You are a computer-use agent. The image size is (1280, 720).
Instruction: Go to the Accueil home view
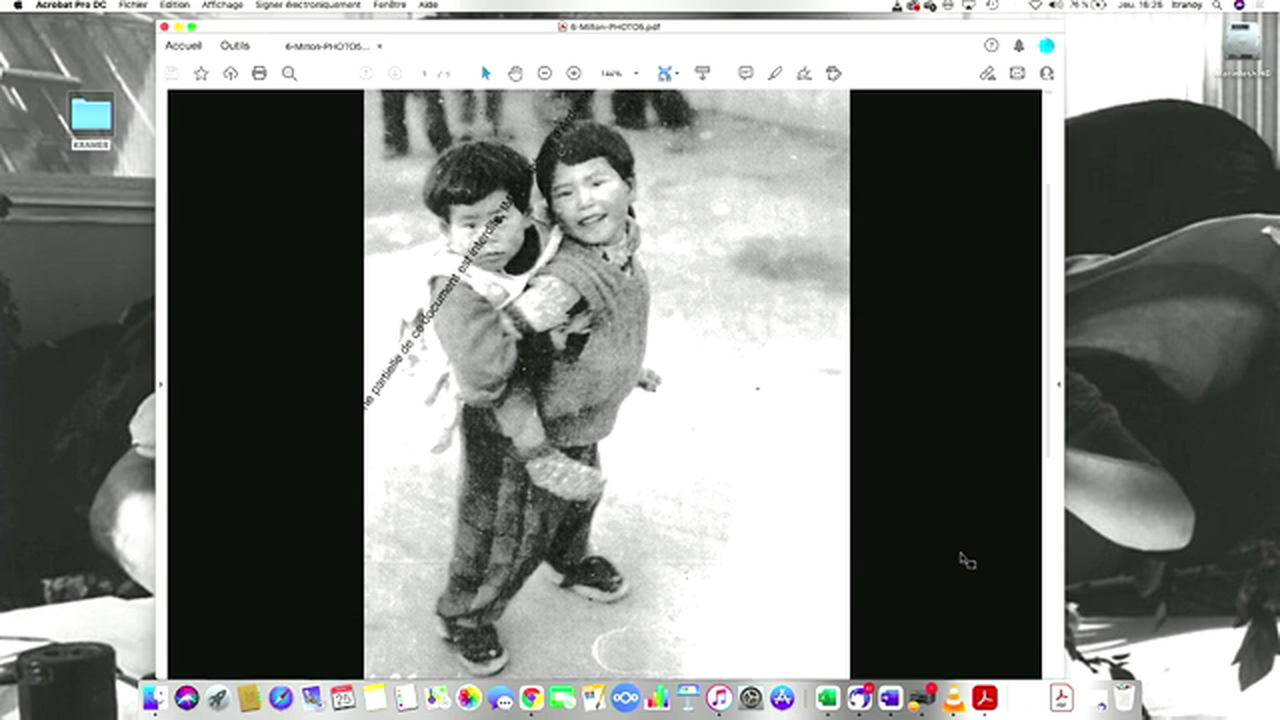[x=183, y=46]
